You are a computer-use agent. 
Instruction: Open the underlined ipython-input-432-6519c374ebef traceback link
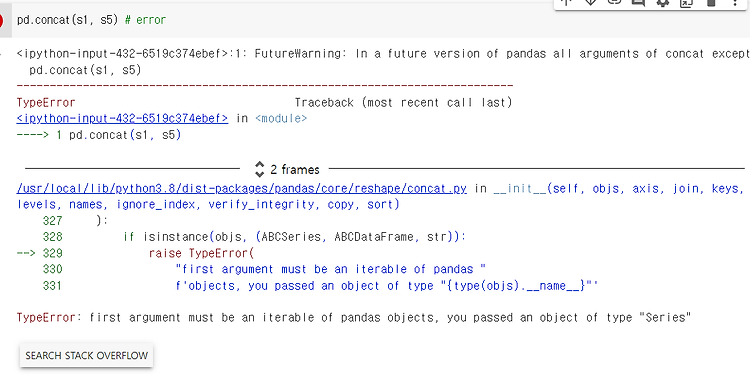(122, 118)
